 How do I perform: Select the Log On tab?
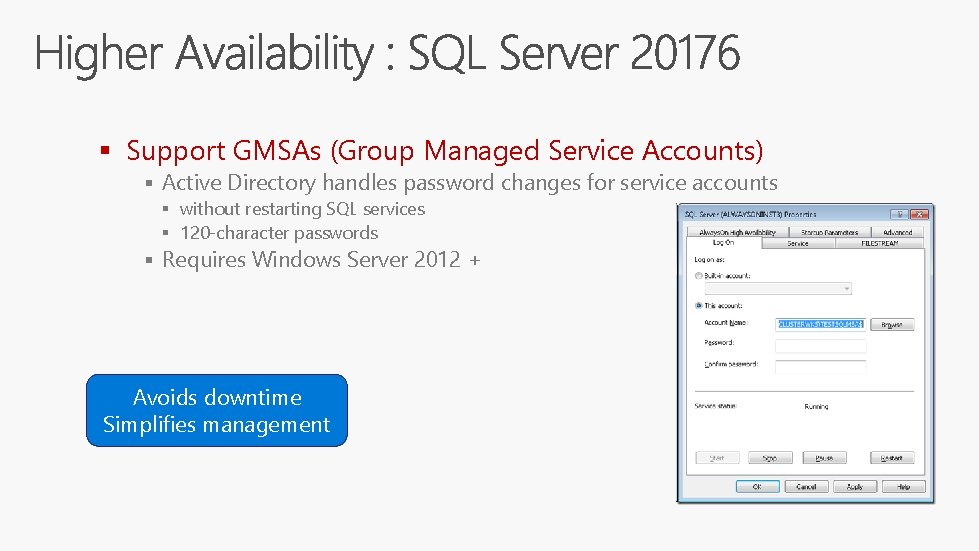pyautogui.click(x=724, y=243)
